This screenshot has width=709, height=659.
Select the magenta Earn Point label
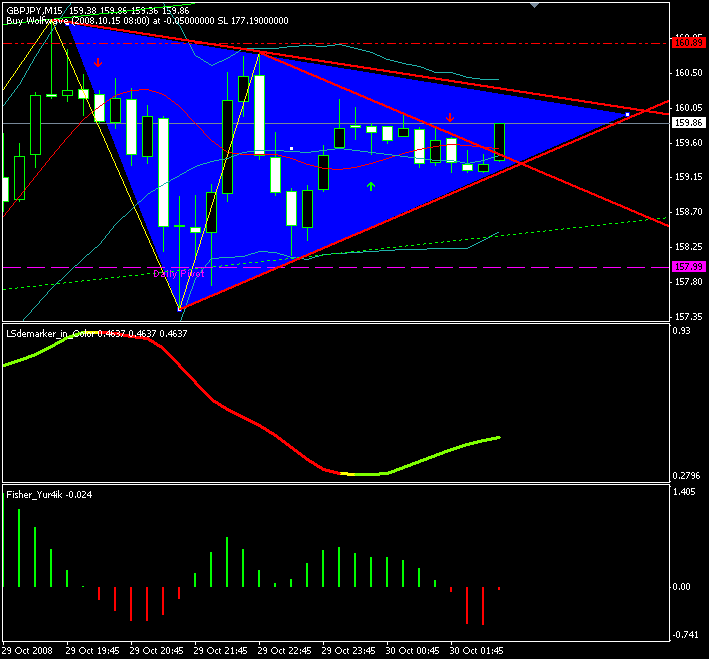pos(179,273)
